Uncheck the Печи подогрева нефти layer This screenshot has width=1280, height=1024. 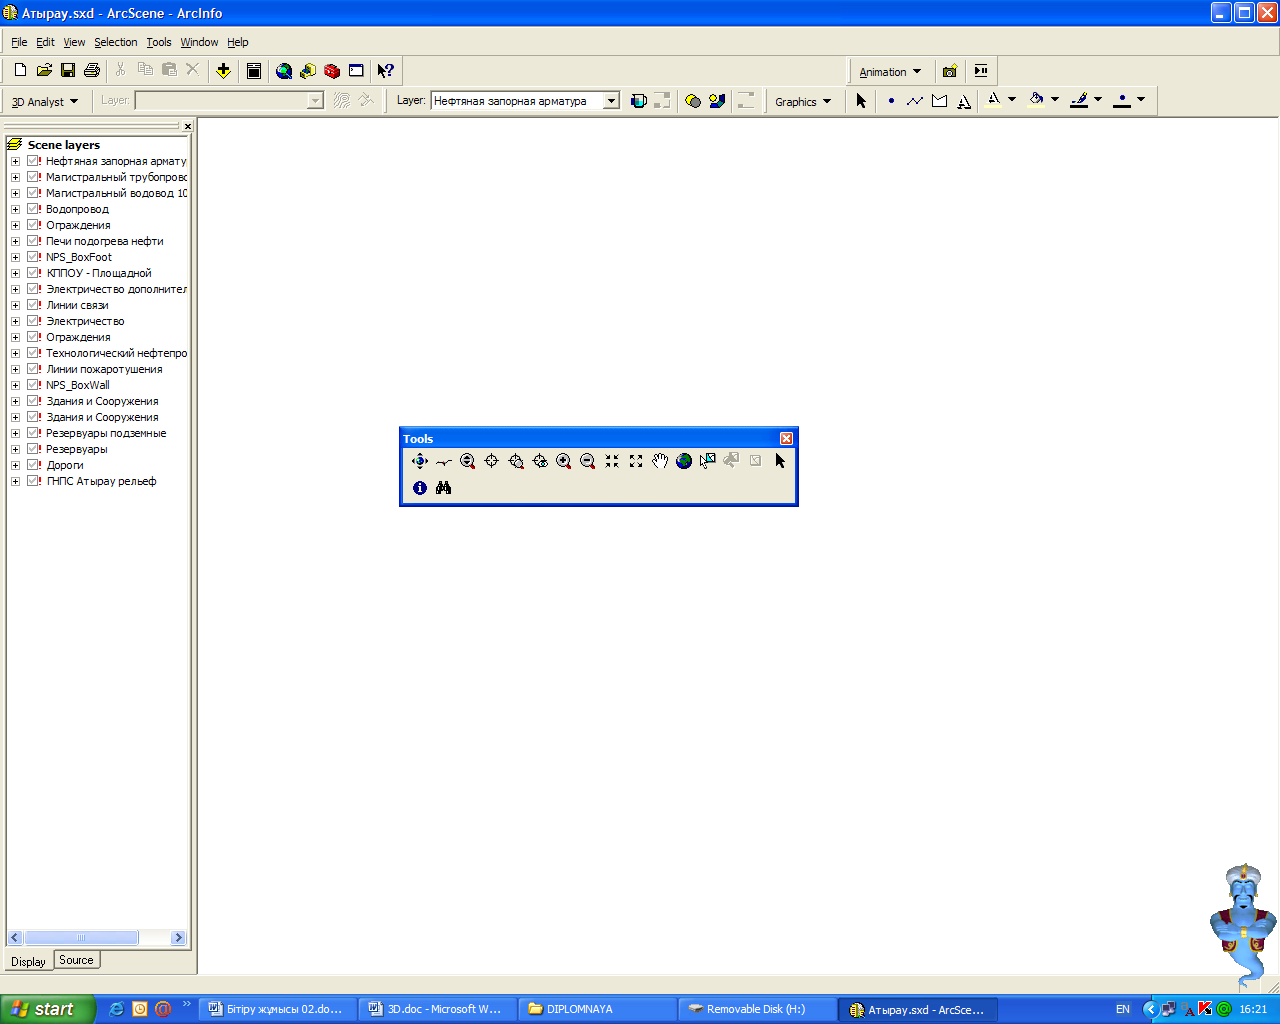pyautogui.click(x=33, y=241)
